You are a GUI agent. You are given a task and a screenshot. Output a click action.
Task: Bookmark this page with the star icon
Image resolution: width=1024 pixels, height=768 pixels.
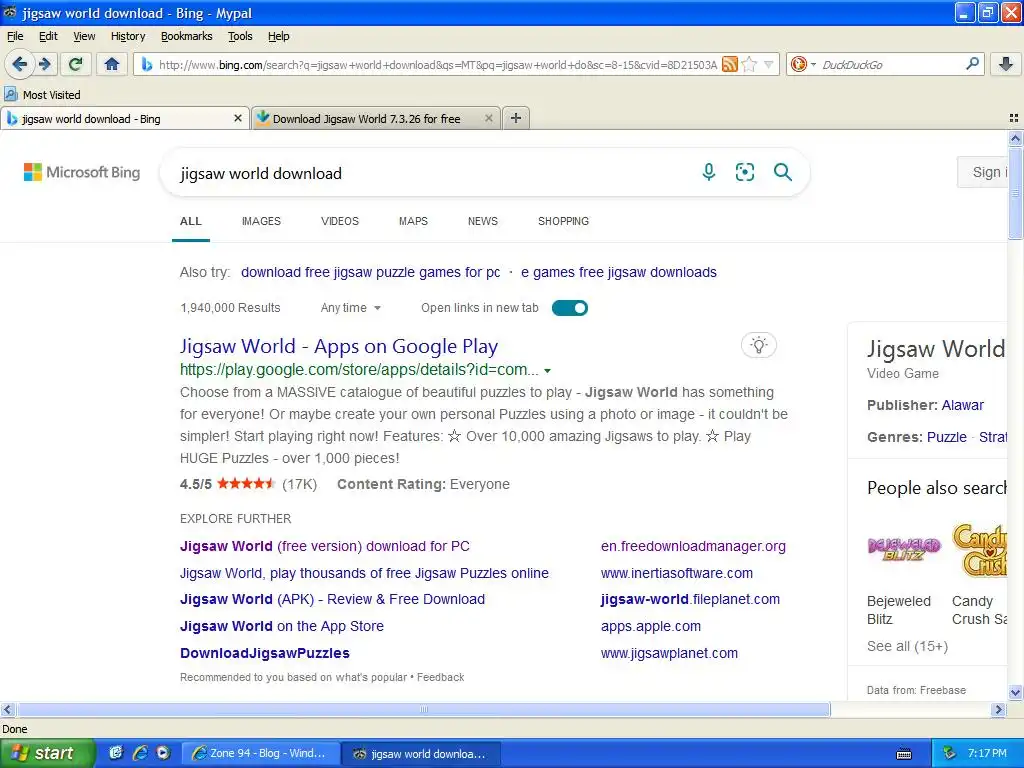click(749, 64)
